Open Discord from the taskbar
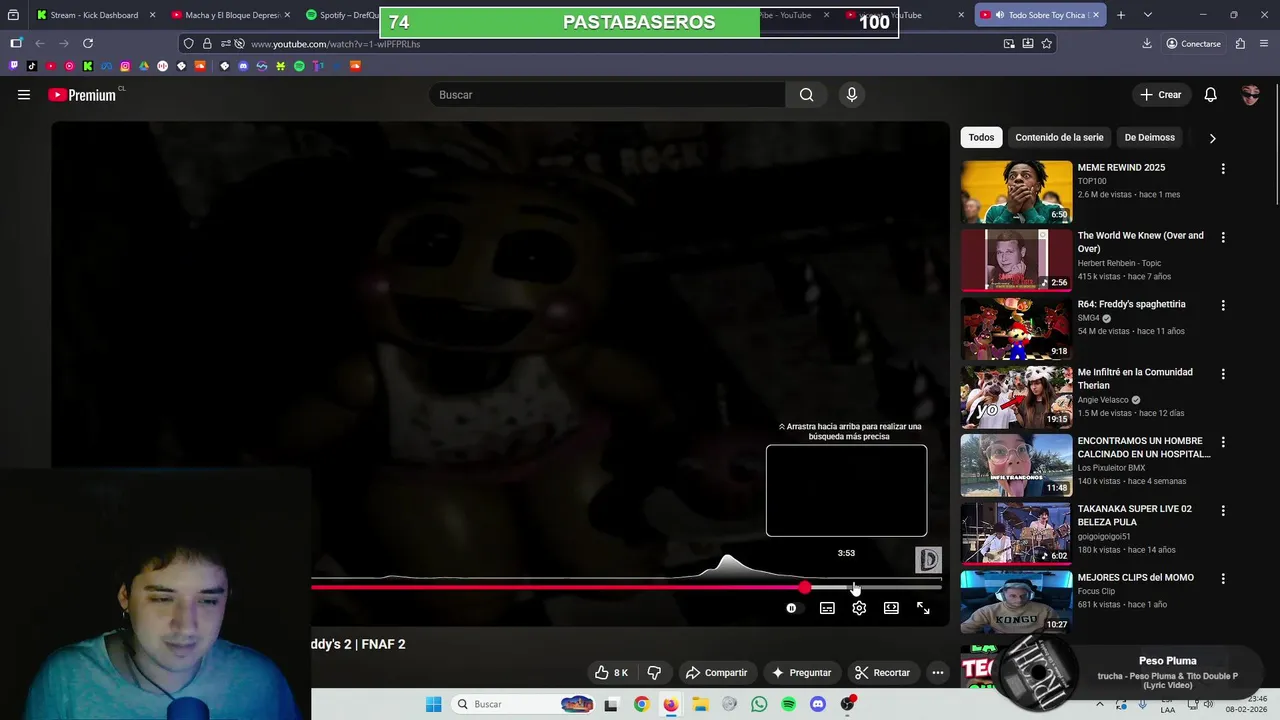1280x720 pixels. tap(818, 704)
